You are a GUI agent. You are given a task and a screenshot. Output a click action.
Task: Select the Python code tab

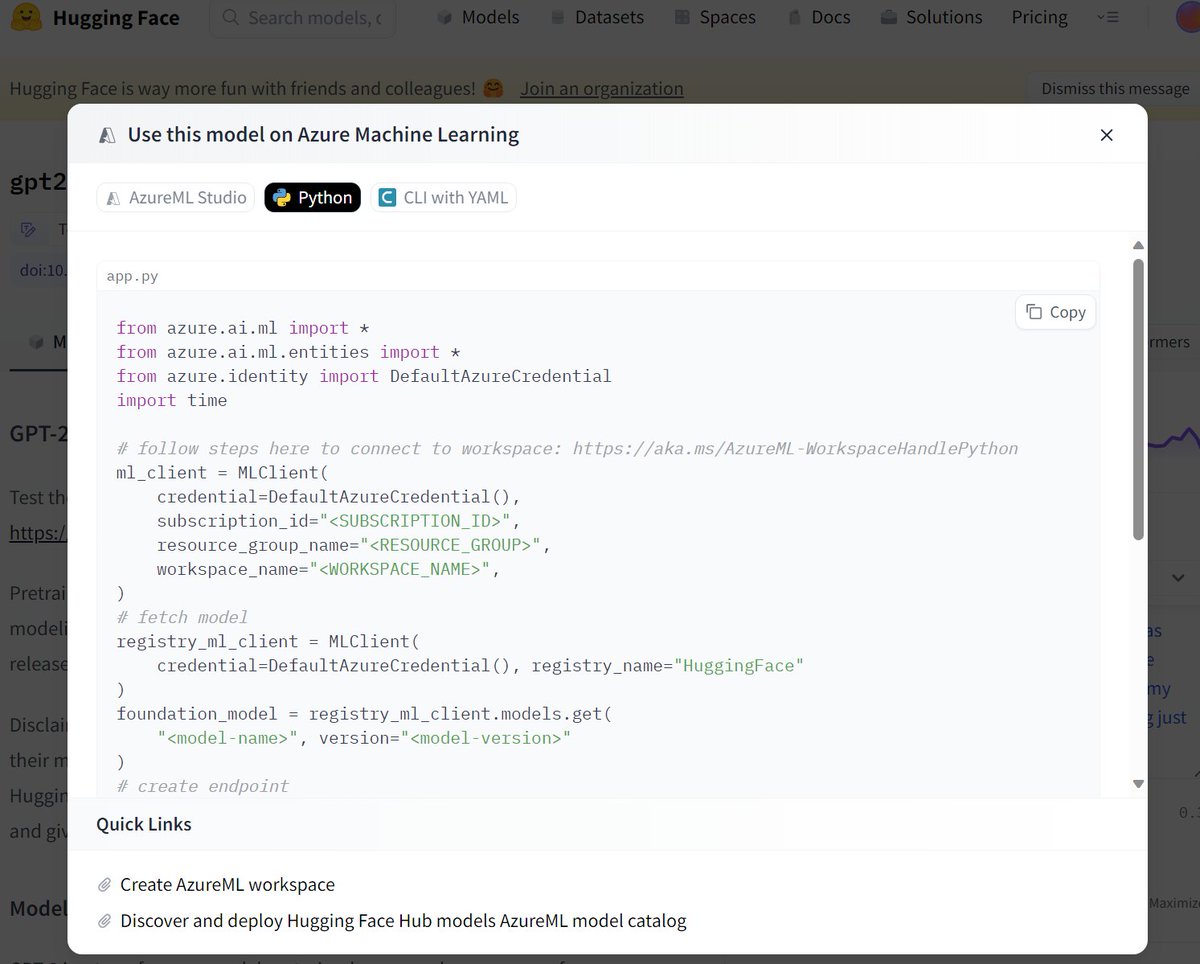312,197
